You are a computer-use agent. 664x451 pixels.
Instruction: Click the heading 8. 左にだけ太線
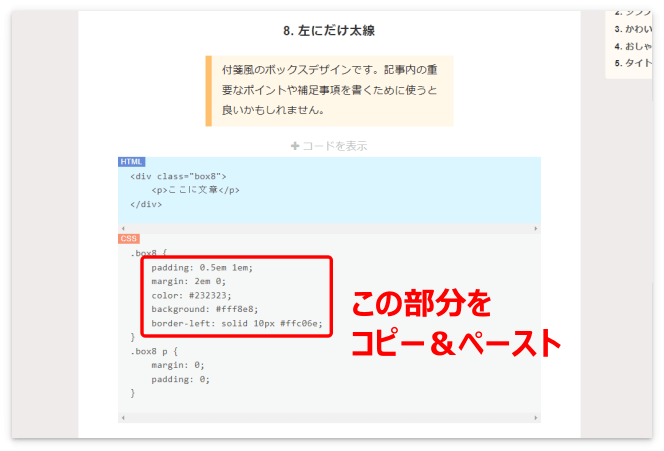(x=329, y=30)
